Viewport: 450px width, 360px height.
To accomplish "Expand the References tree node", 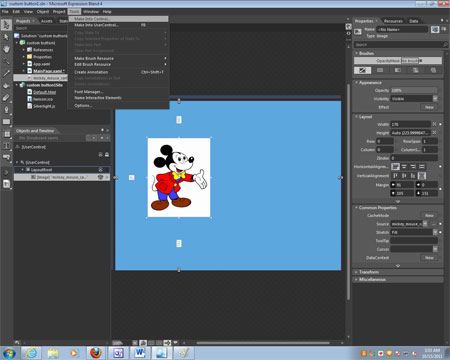I will (24, 50).
